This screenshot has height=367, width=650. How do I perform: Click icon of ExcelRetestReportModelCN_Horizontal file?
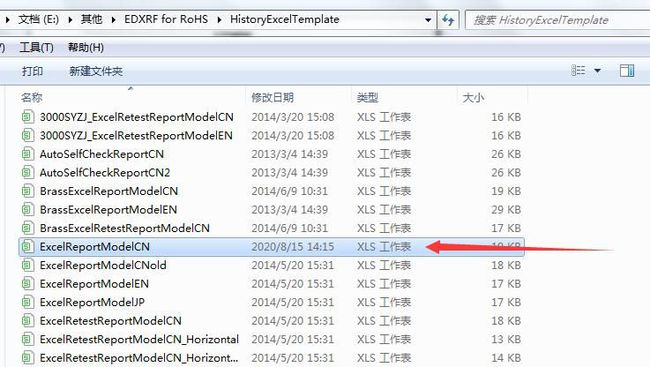point(27,339)
